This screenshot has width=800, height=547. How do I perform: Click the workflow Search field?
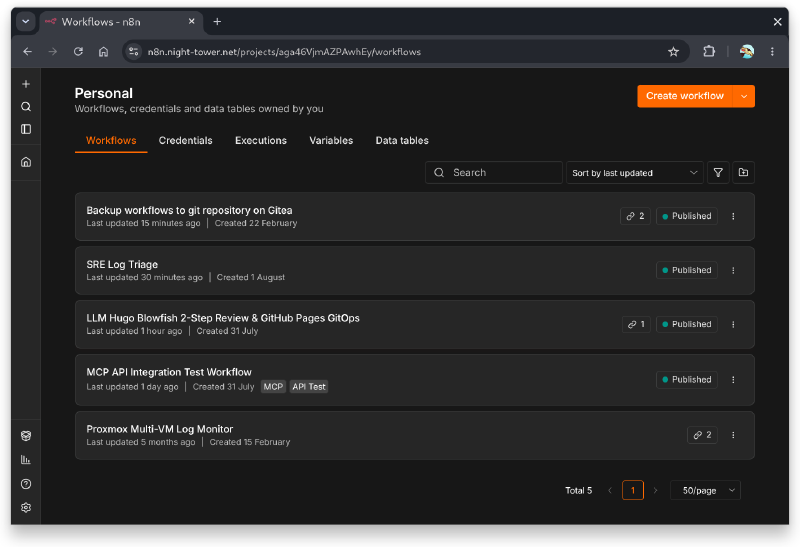494,172
